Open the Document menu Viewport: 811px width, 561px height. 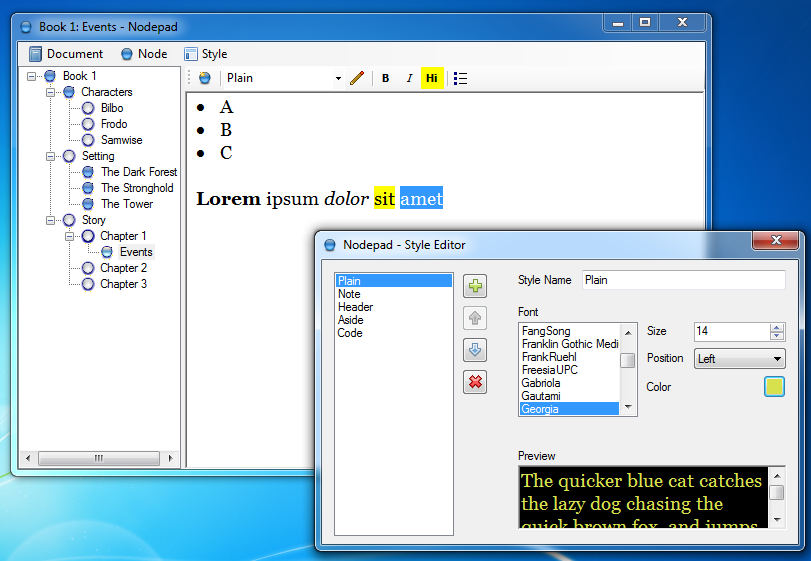point(66,54)
